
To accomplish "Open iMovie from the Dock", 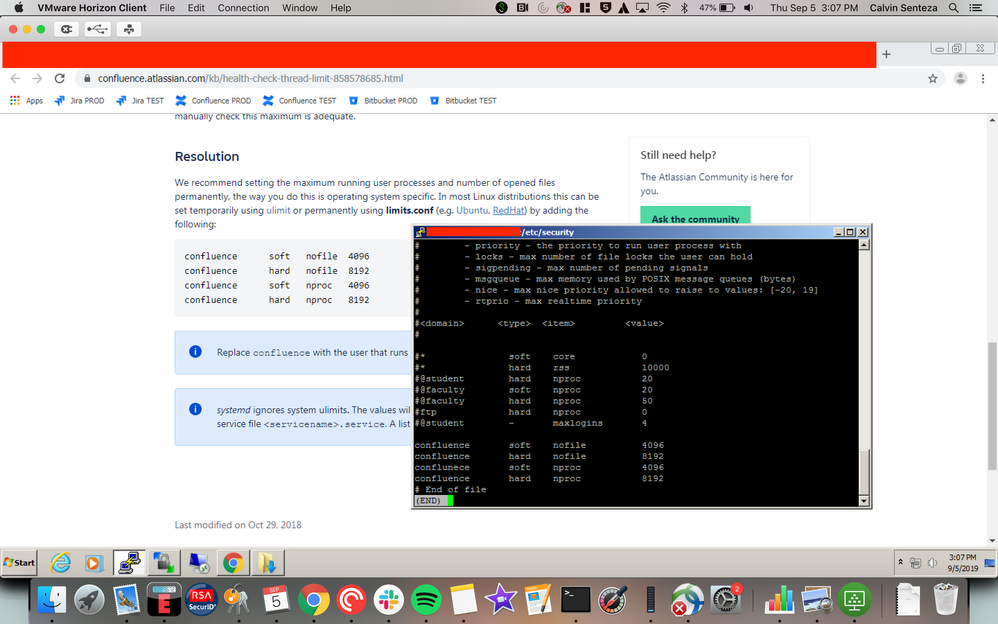I will coord(501,600).
